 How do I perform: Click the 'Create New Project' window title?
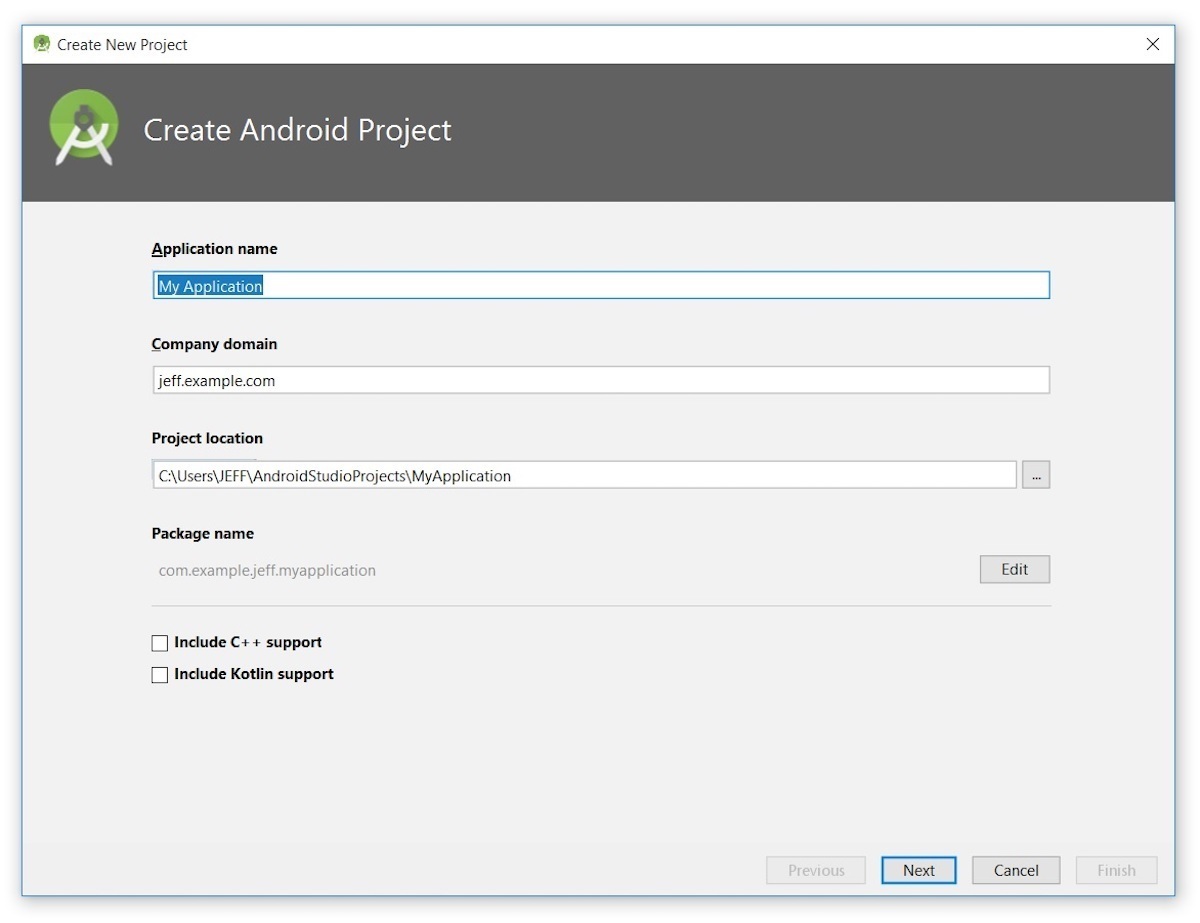122,45
